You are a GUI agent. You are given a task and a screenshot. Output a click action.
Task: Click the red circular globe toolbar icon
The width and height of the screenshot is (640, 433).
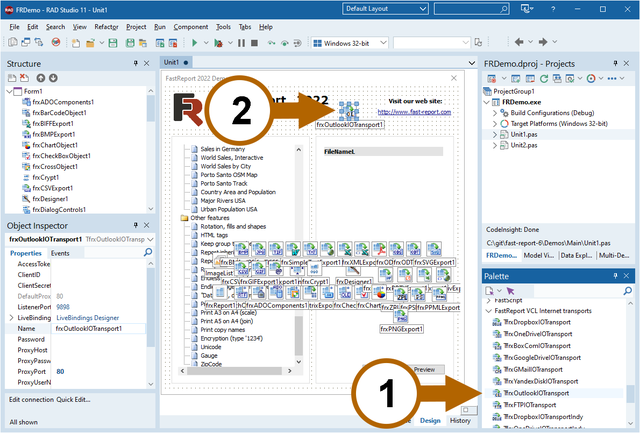56,42
